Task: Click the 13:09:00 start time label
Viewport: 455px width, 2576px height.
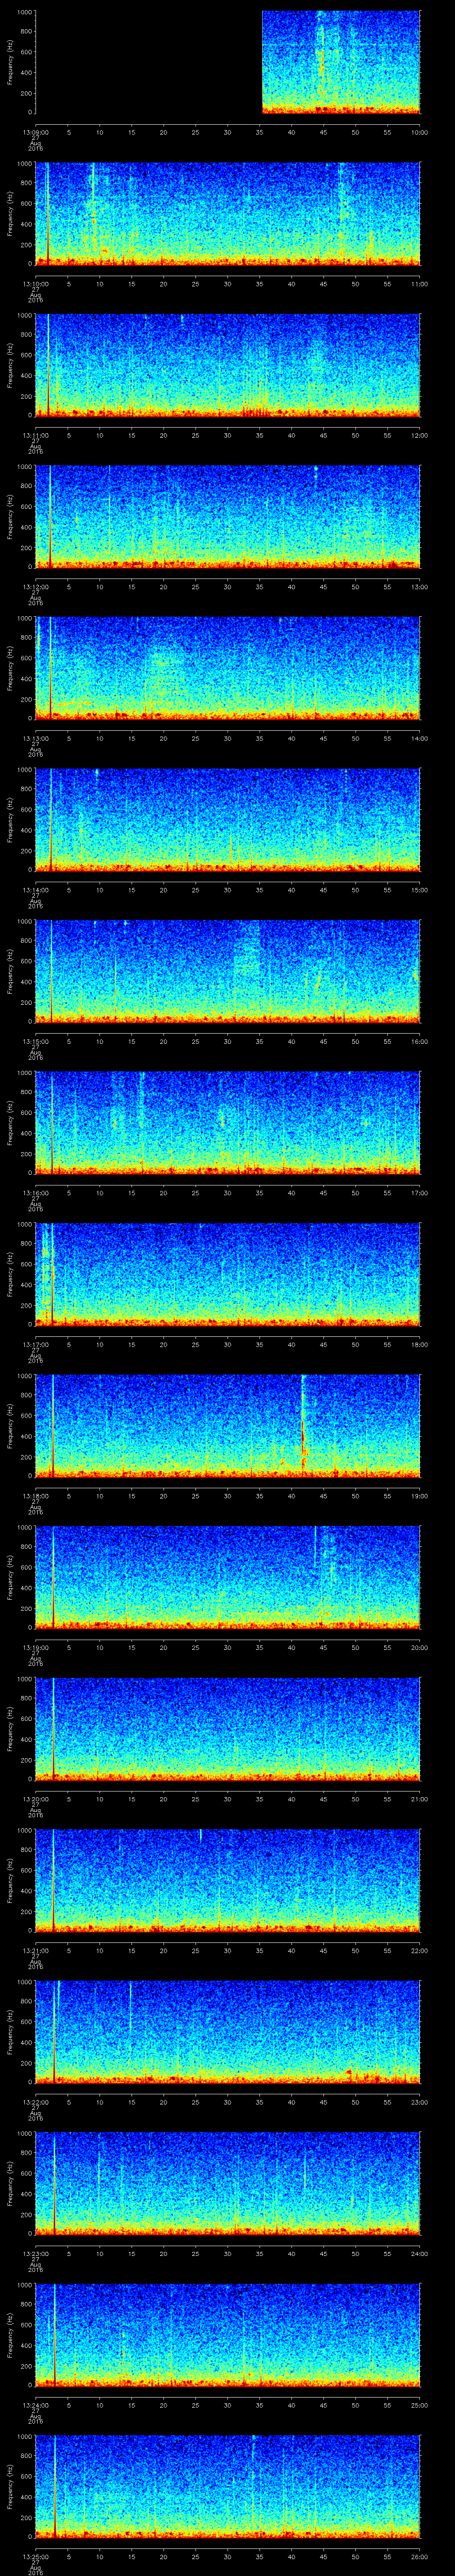Action: click(x=35, y=132)
